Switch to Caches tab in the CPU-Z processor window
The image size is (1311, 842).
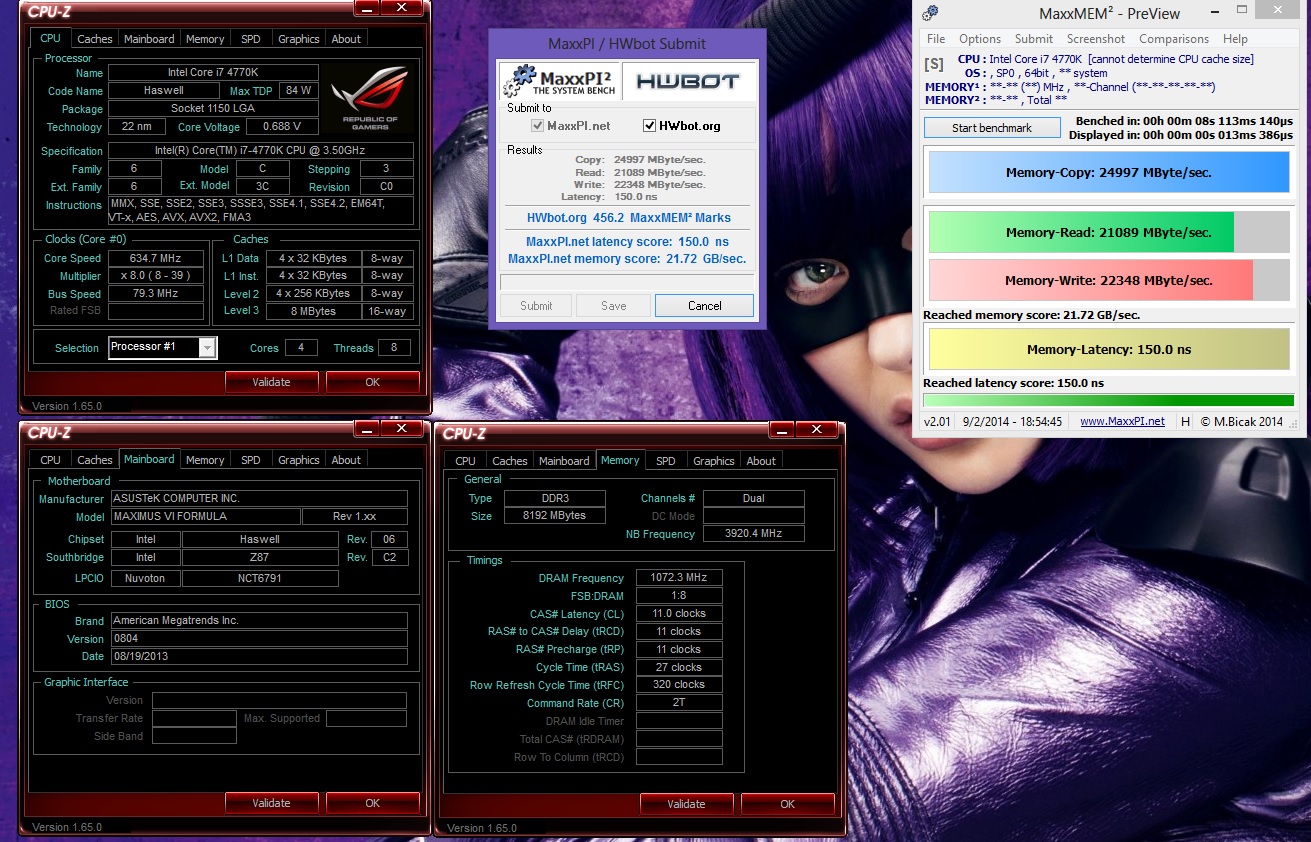[x=95, y=39]
